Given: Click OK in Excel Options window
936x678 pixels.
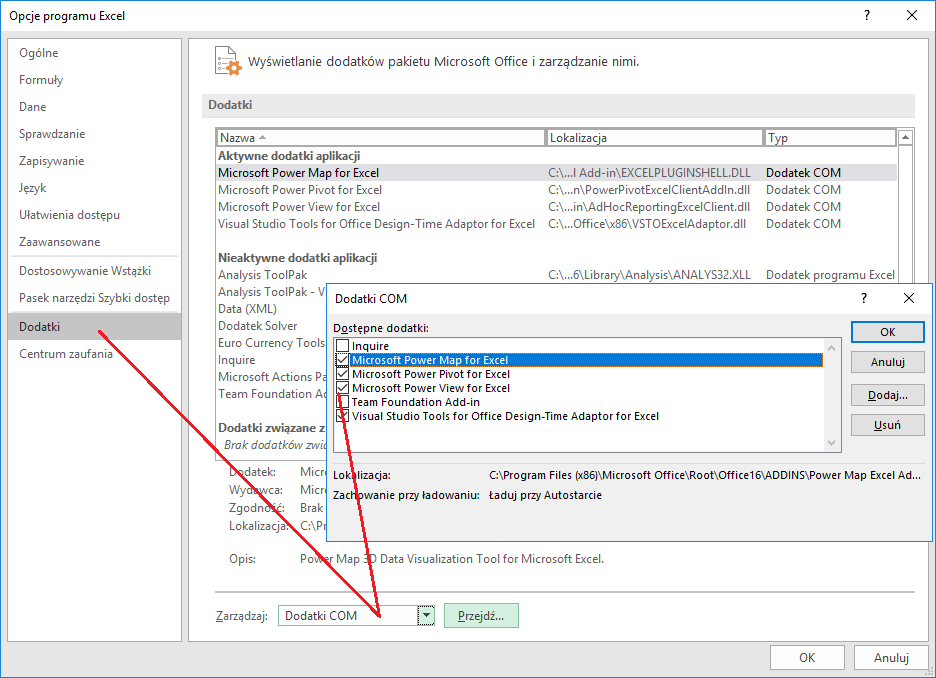Looking at the screenshot, I should click(x=807, y=657).
